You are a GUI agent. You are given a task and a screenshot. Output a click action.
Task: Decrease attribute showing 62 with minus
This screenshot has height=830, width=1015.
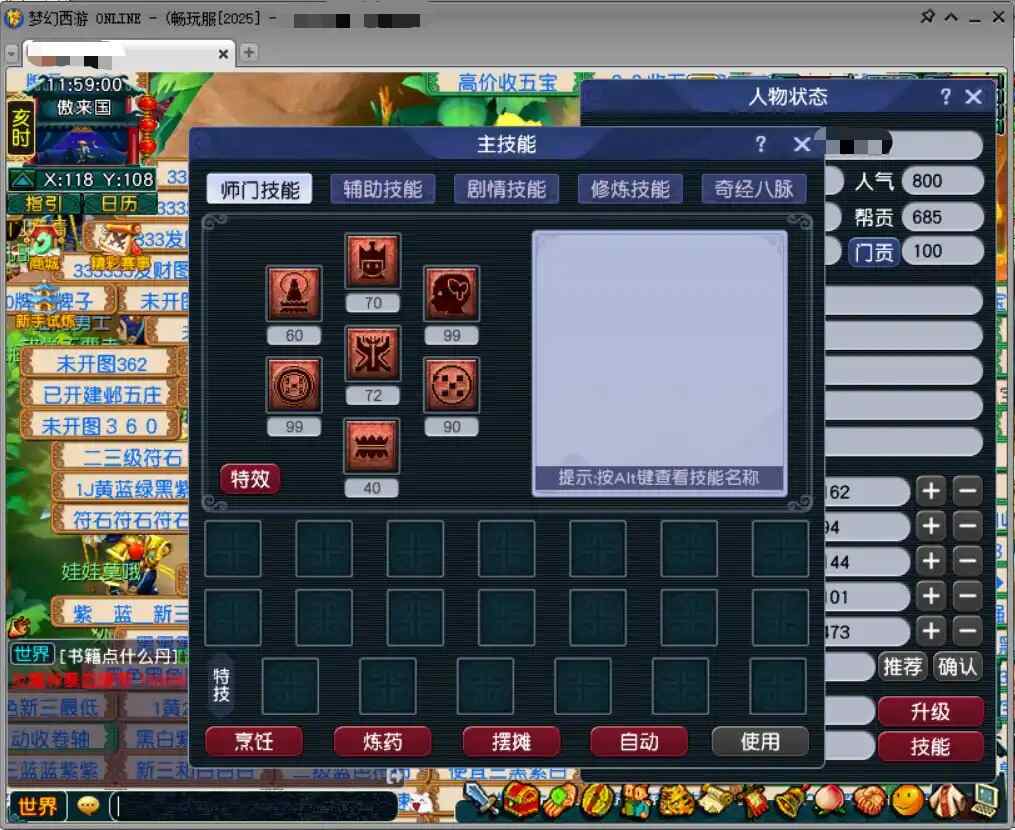968,491
